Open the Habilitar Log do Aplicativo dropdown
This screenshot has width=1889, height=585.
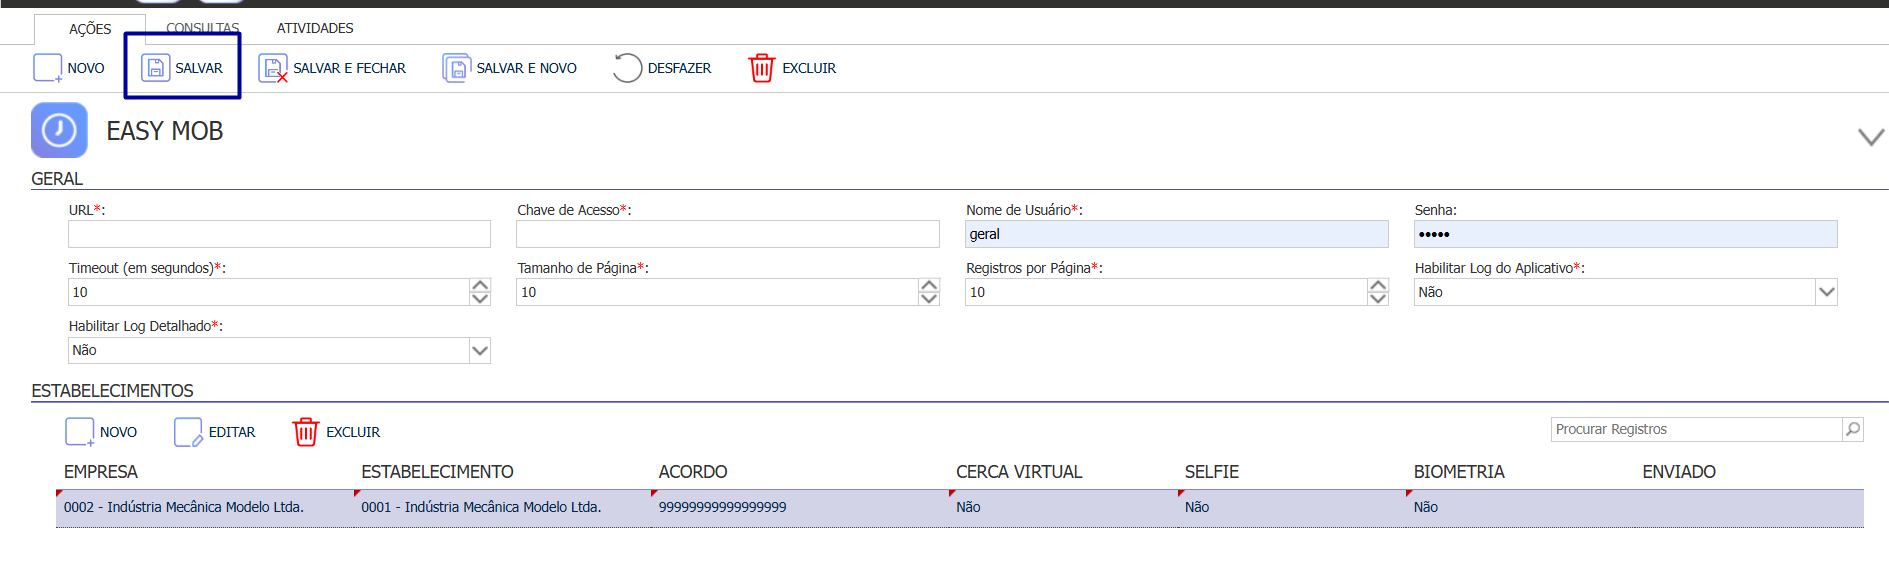pos(1827,292)
